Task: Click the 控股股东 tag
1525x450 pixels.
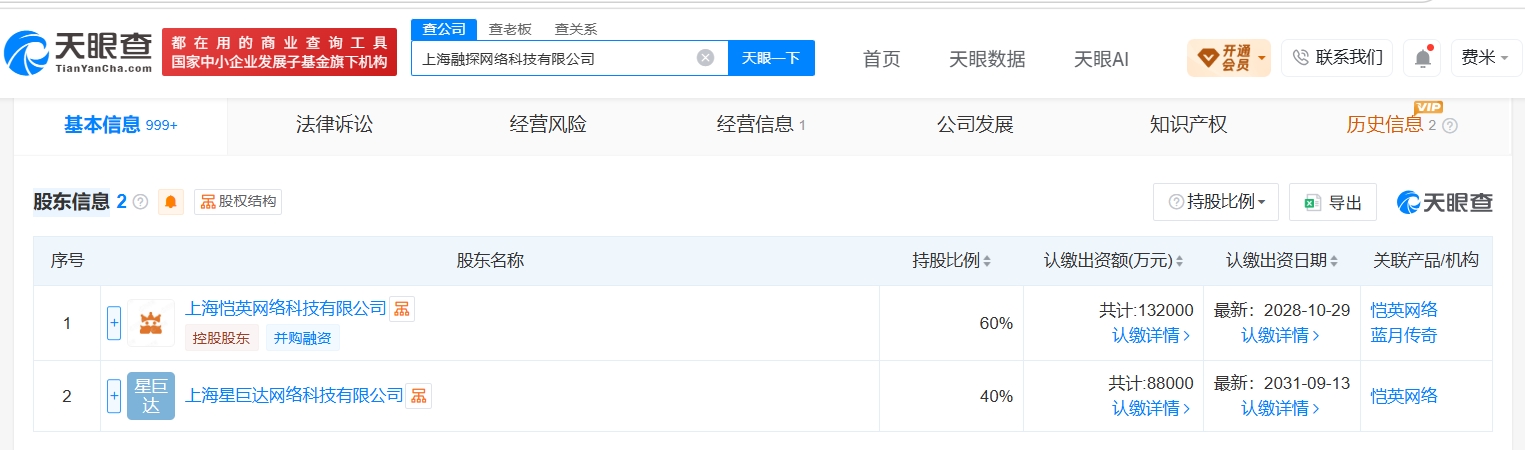Action: click(222, 338)
